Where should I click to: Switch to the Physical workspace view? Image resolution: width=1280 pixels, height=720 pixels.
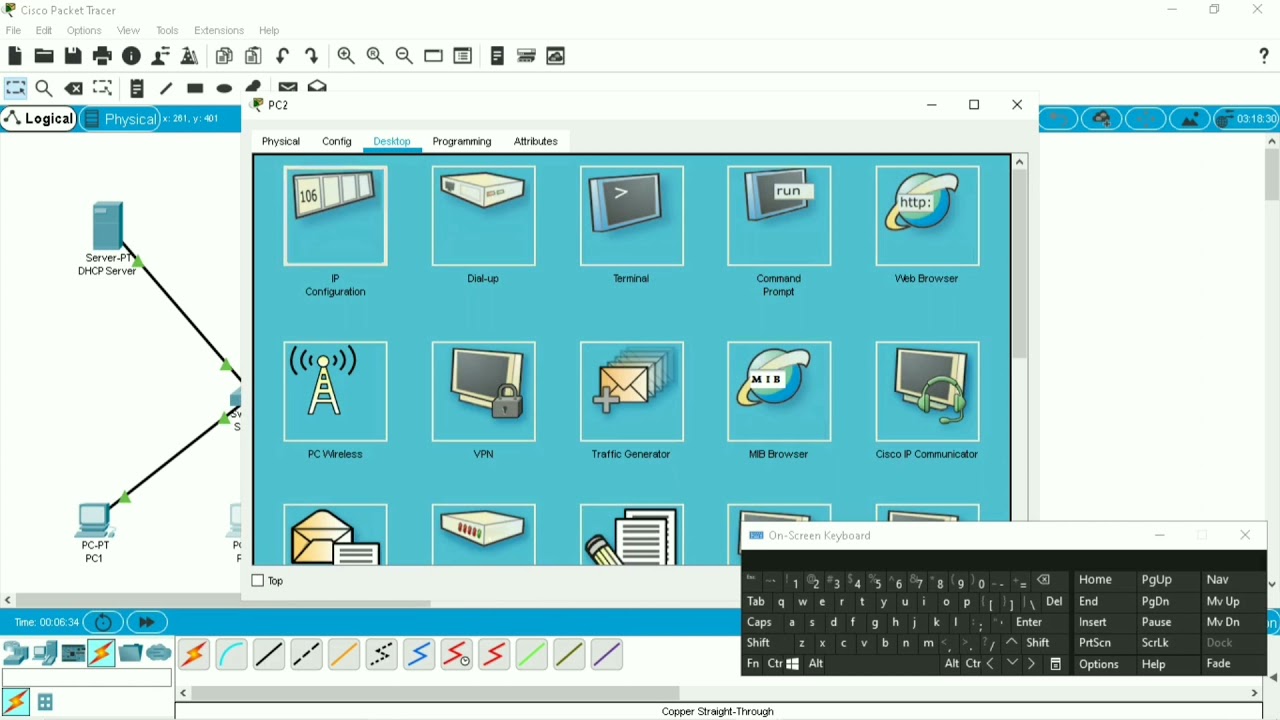120,119
